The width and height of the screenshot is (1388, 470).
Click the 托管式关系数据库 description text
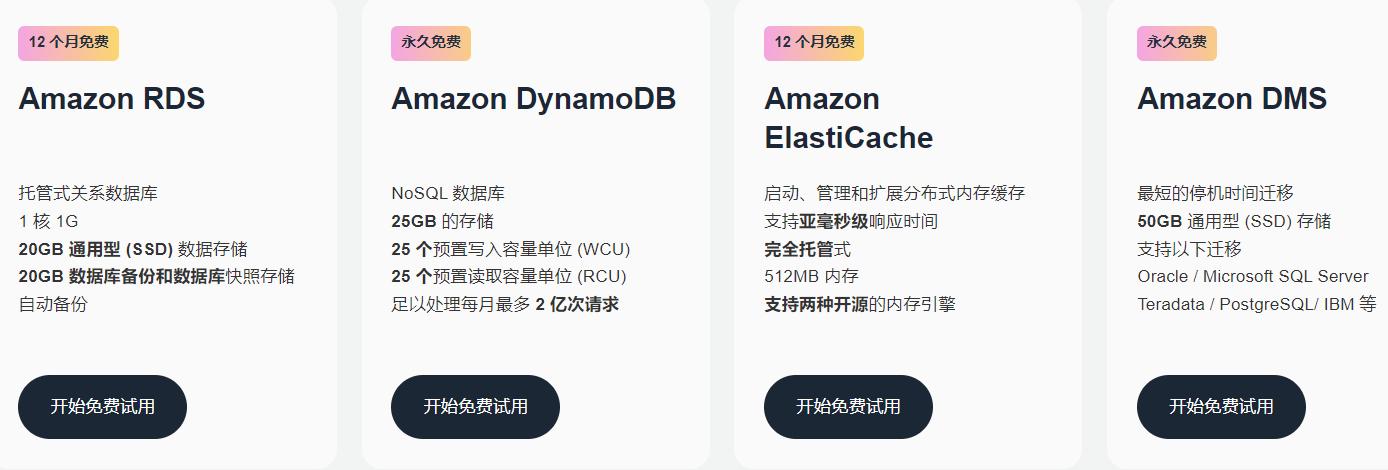pyautogui.click(x=88, y=193)
